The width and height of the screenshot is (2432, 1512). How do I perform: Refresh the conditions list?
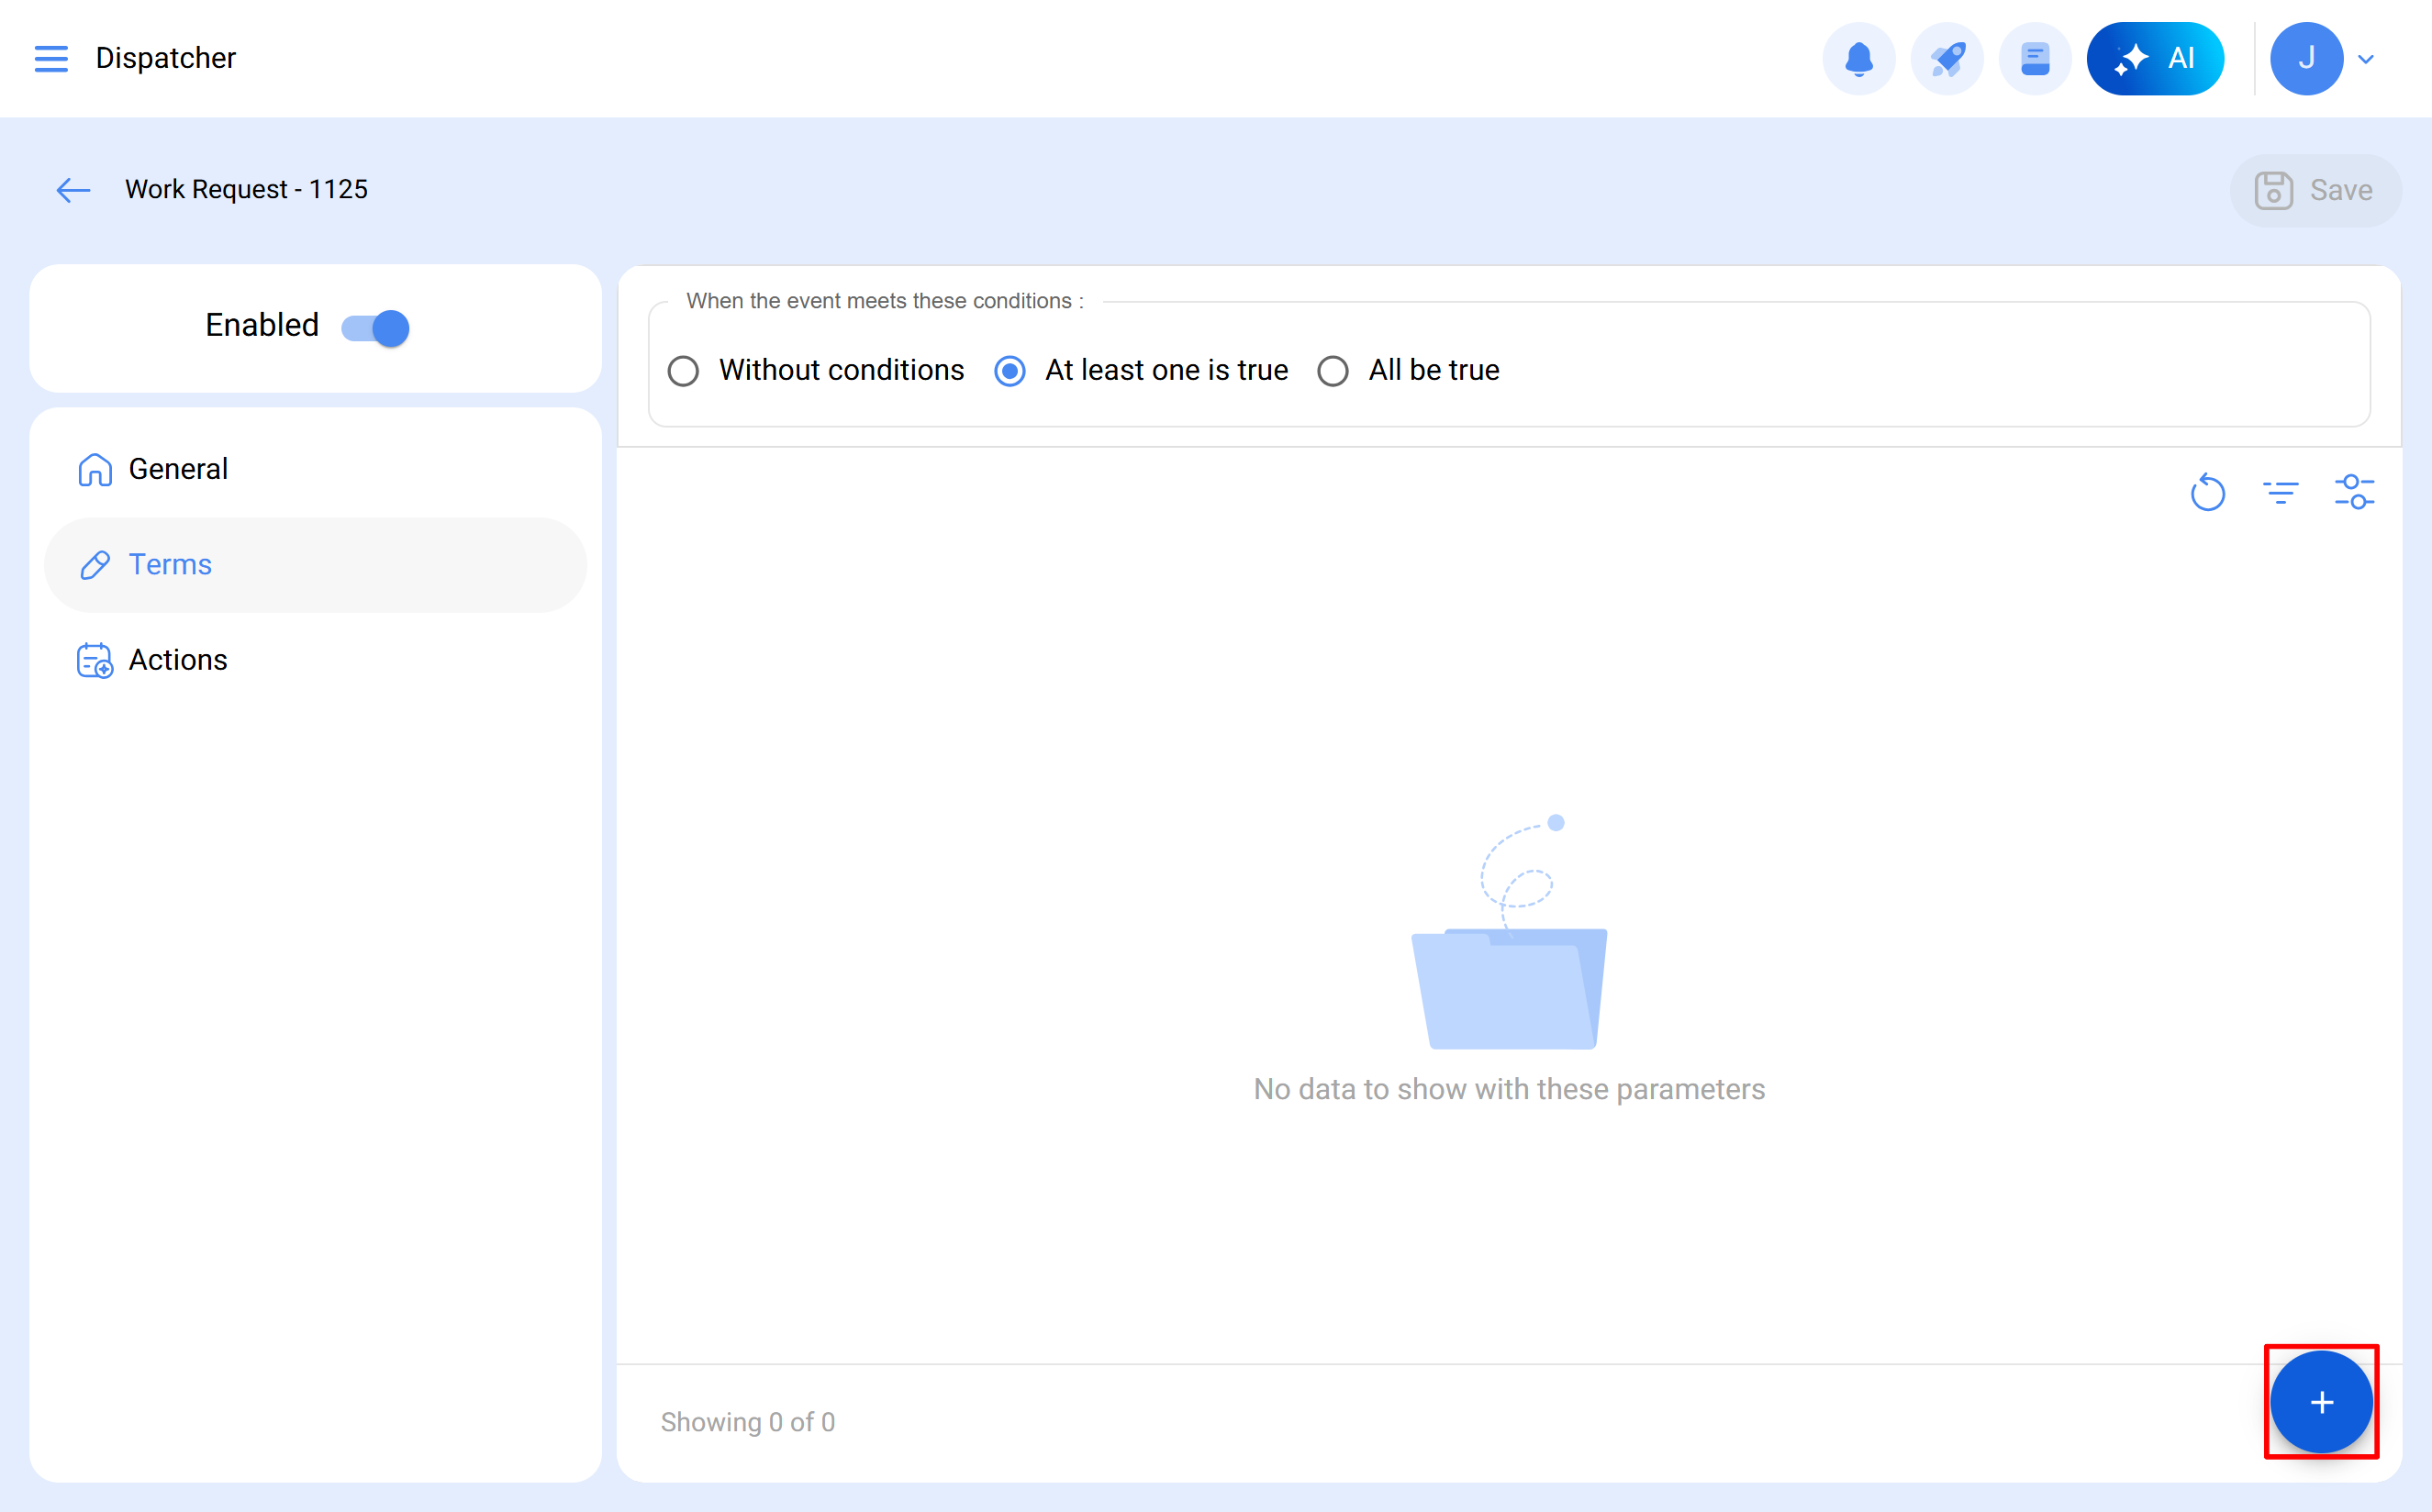(x=2207, y=492)
